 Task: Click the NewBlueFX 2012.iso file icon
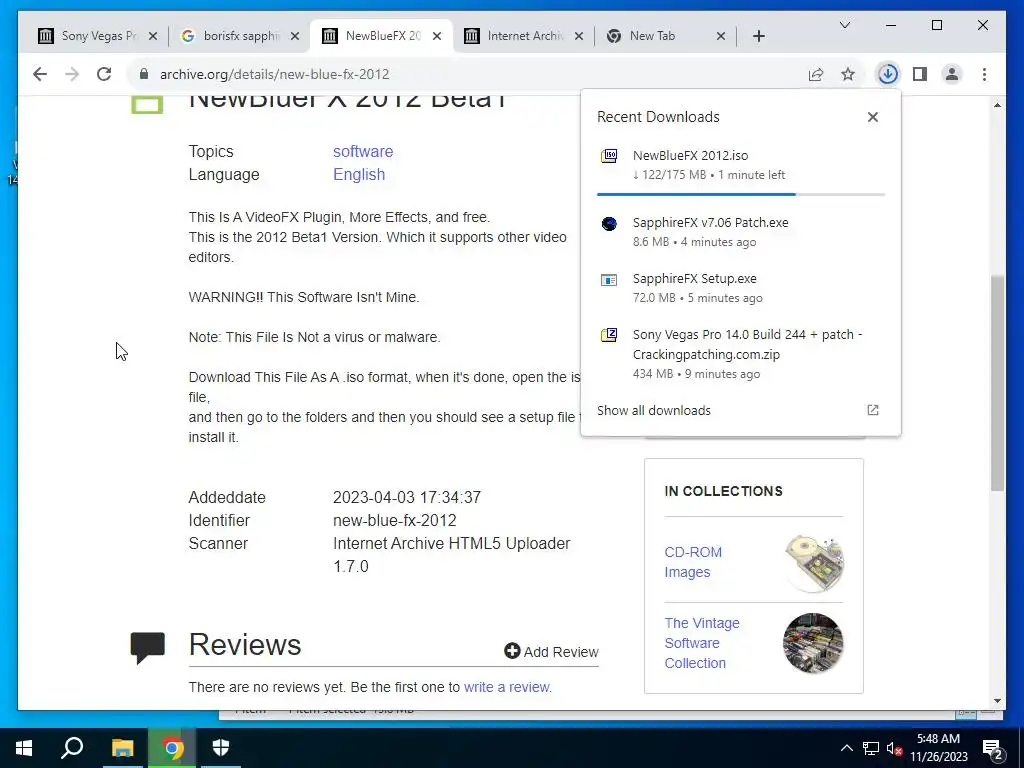pyautogui.click(x=609, y=156)
